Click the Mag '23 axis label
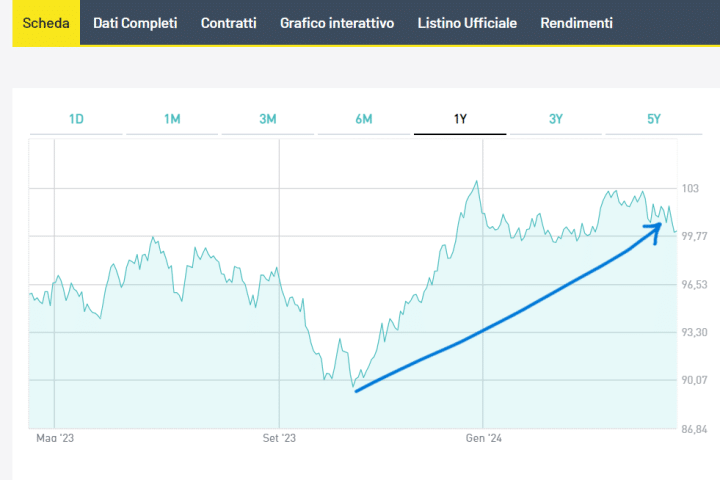Screen dimensions: 720x480 pos(55,438)
